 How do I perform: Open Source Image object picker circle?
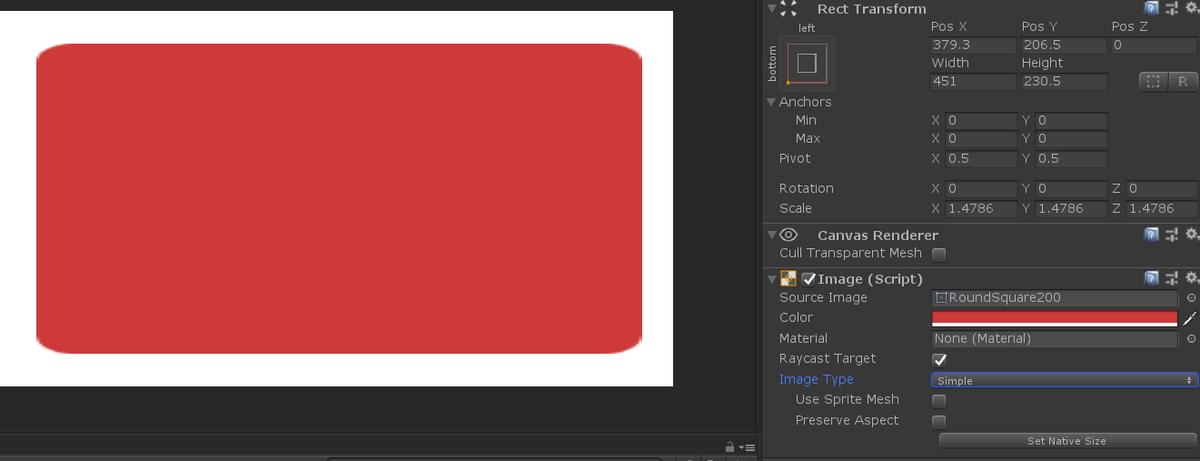1191,298
